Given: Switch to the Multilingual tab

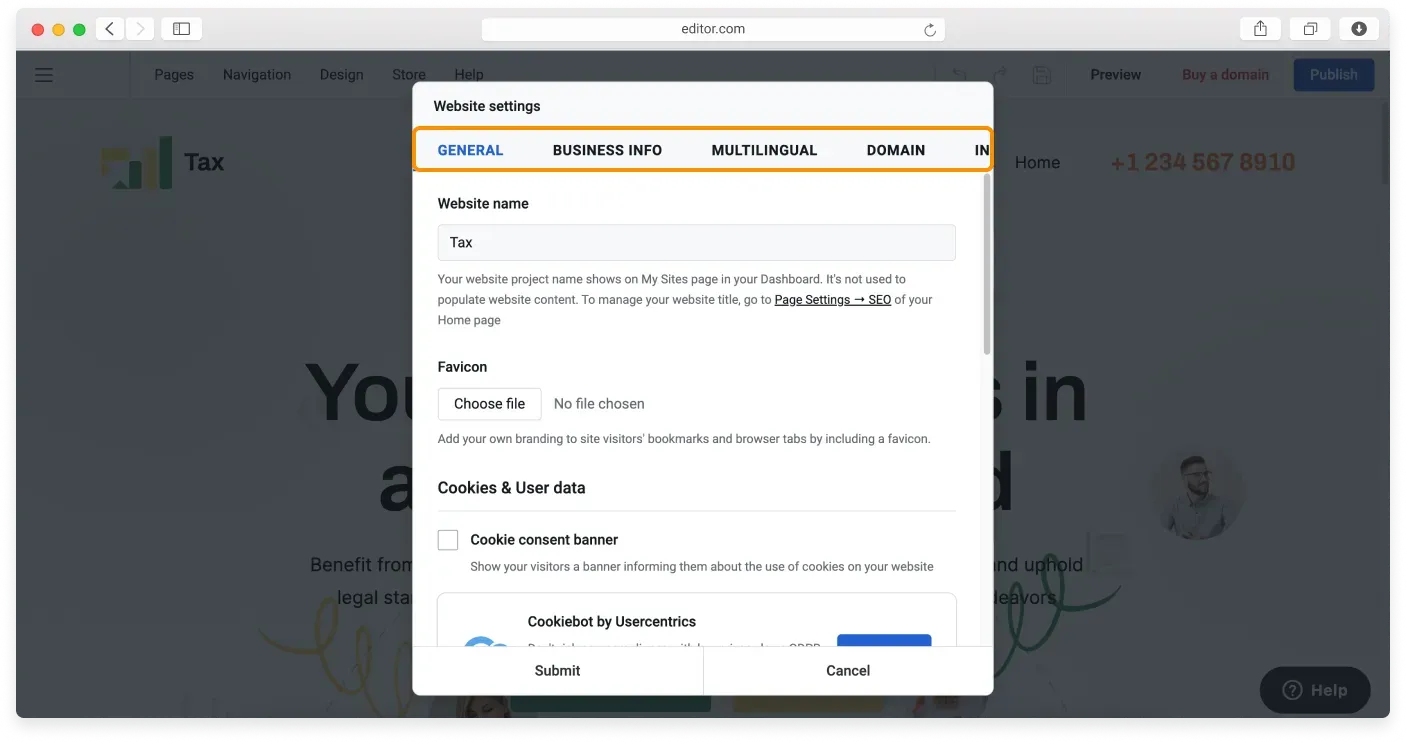Looking at the screenshot, I should pyautogui.click(x=764, y=150).
